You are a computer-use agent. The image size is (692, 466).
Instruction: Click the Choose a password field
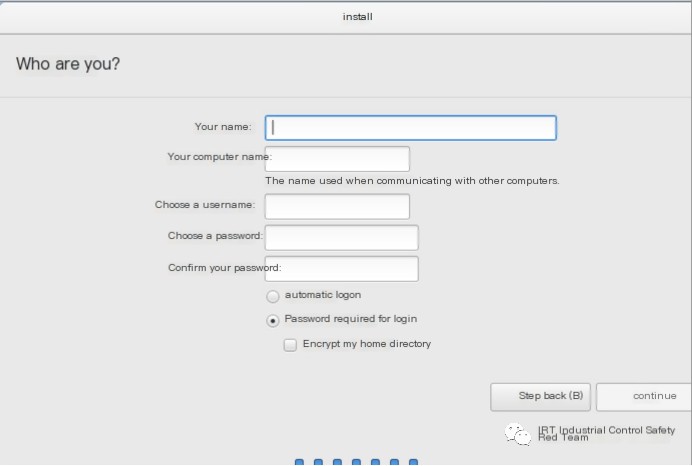[342, 237]
